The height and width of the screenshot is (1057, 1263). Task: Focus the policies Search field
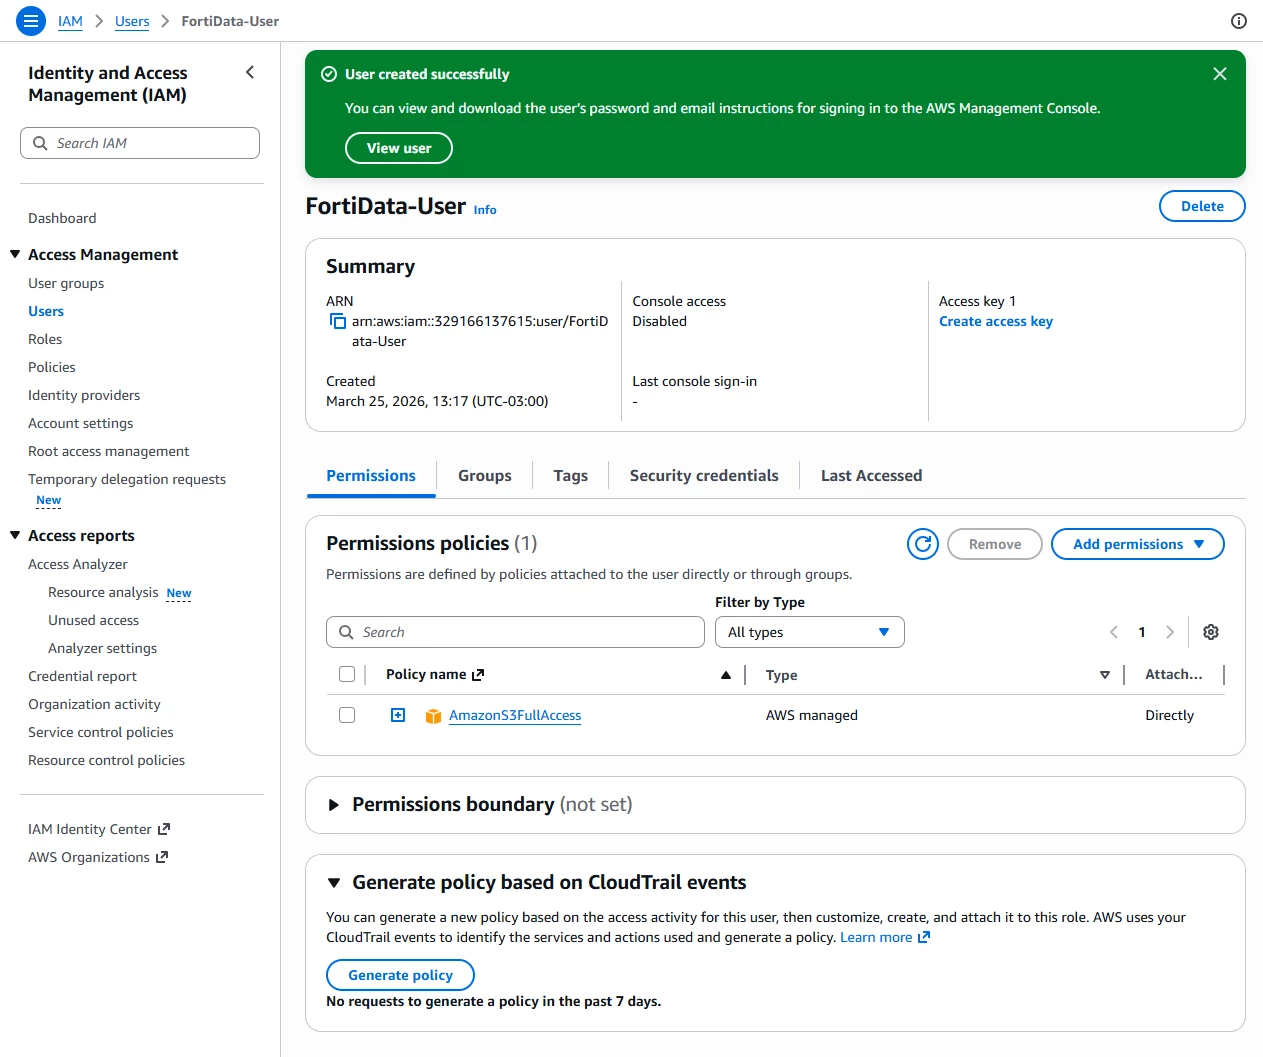[x=515, y=632]
